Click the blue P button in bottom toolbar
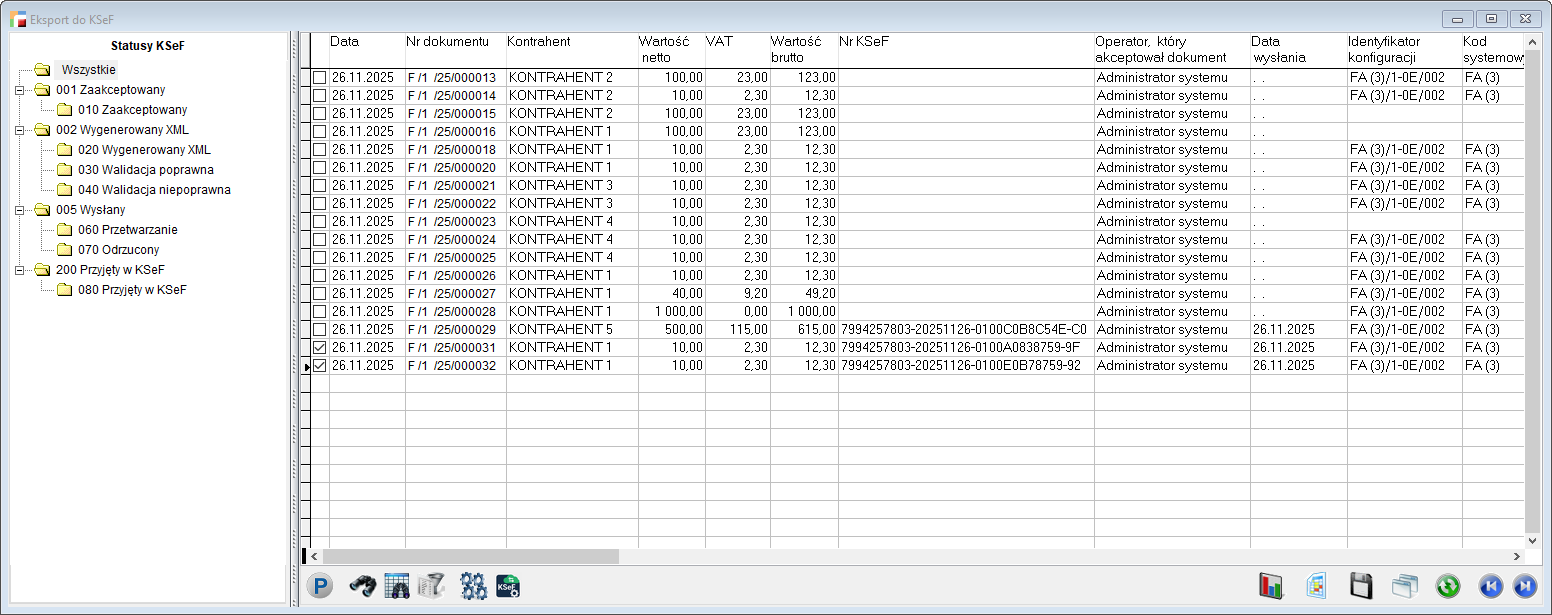The width and height of the screenshot is (1552, 615). click(x=319, y=587)
